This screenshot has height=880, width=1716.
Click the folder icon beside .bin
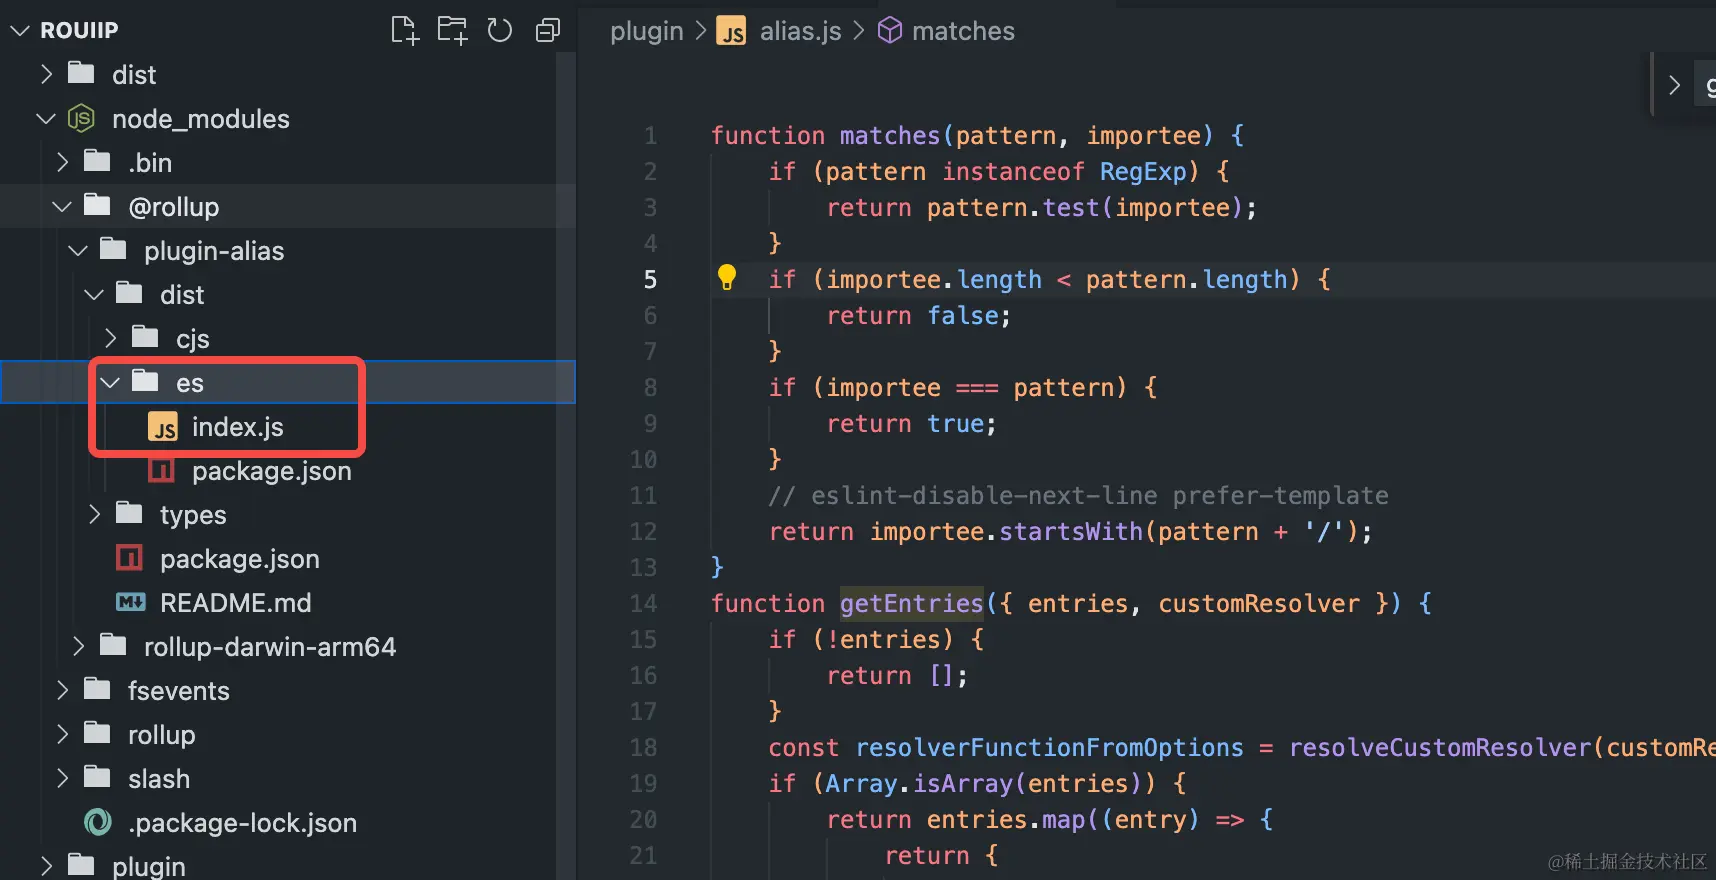(97, 161)
